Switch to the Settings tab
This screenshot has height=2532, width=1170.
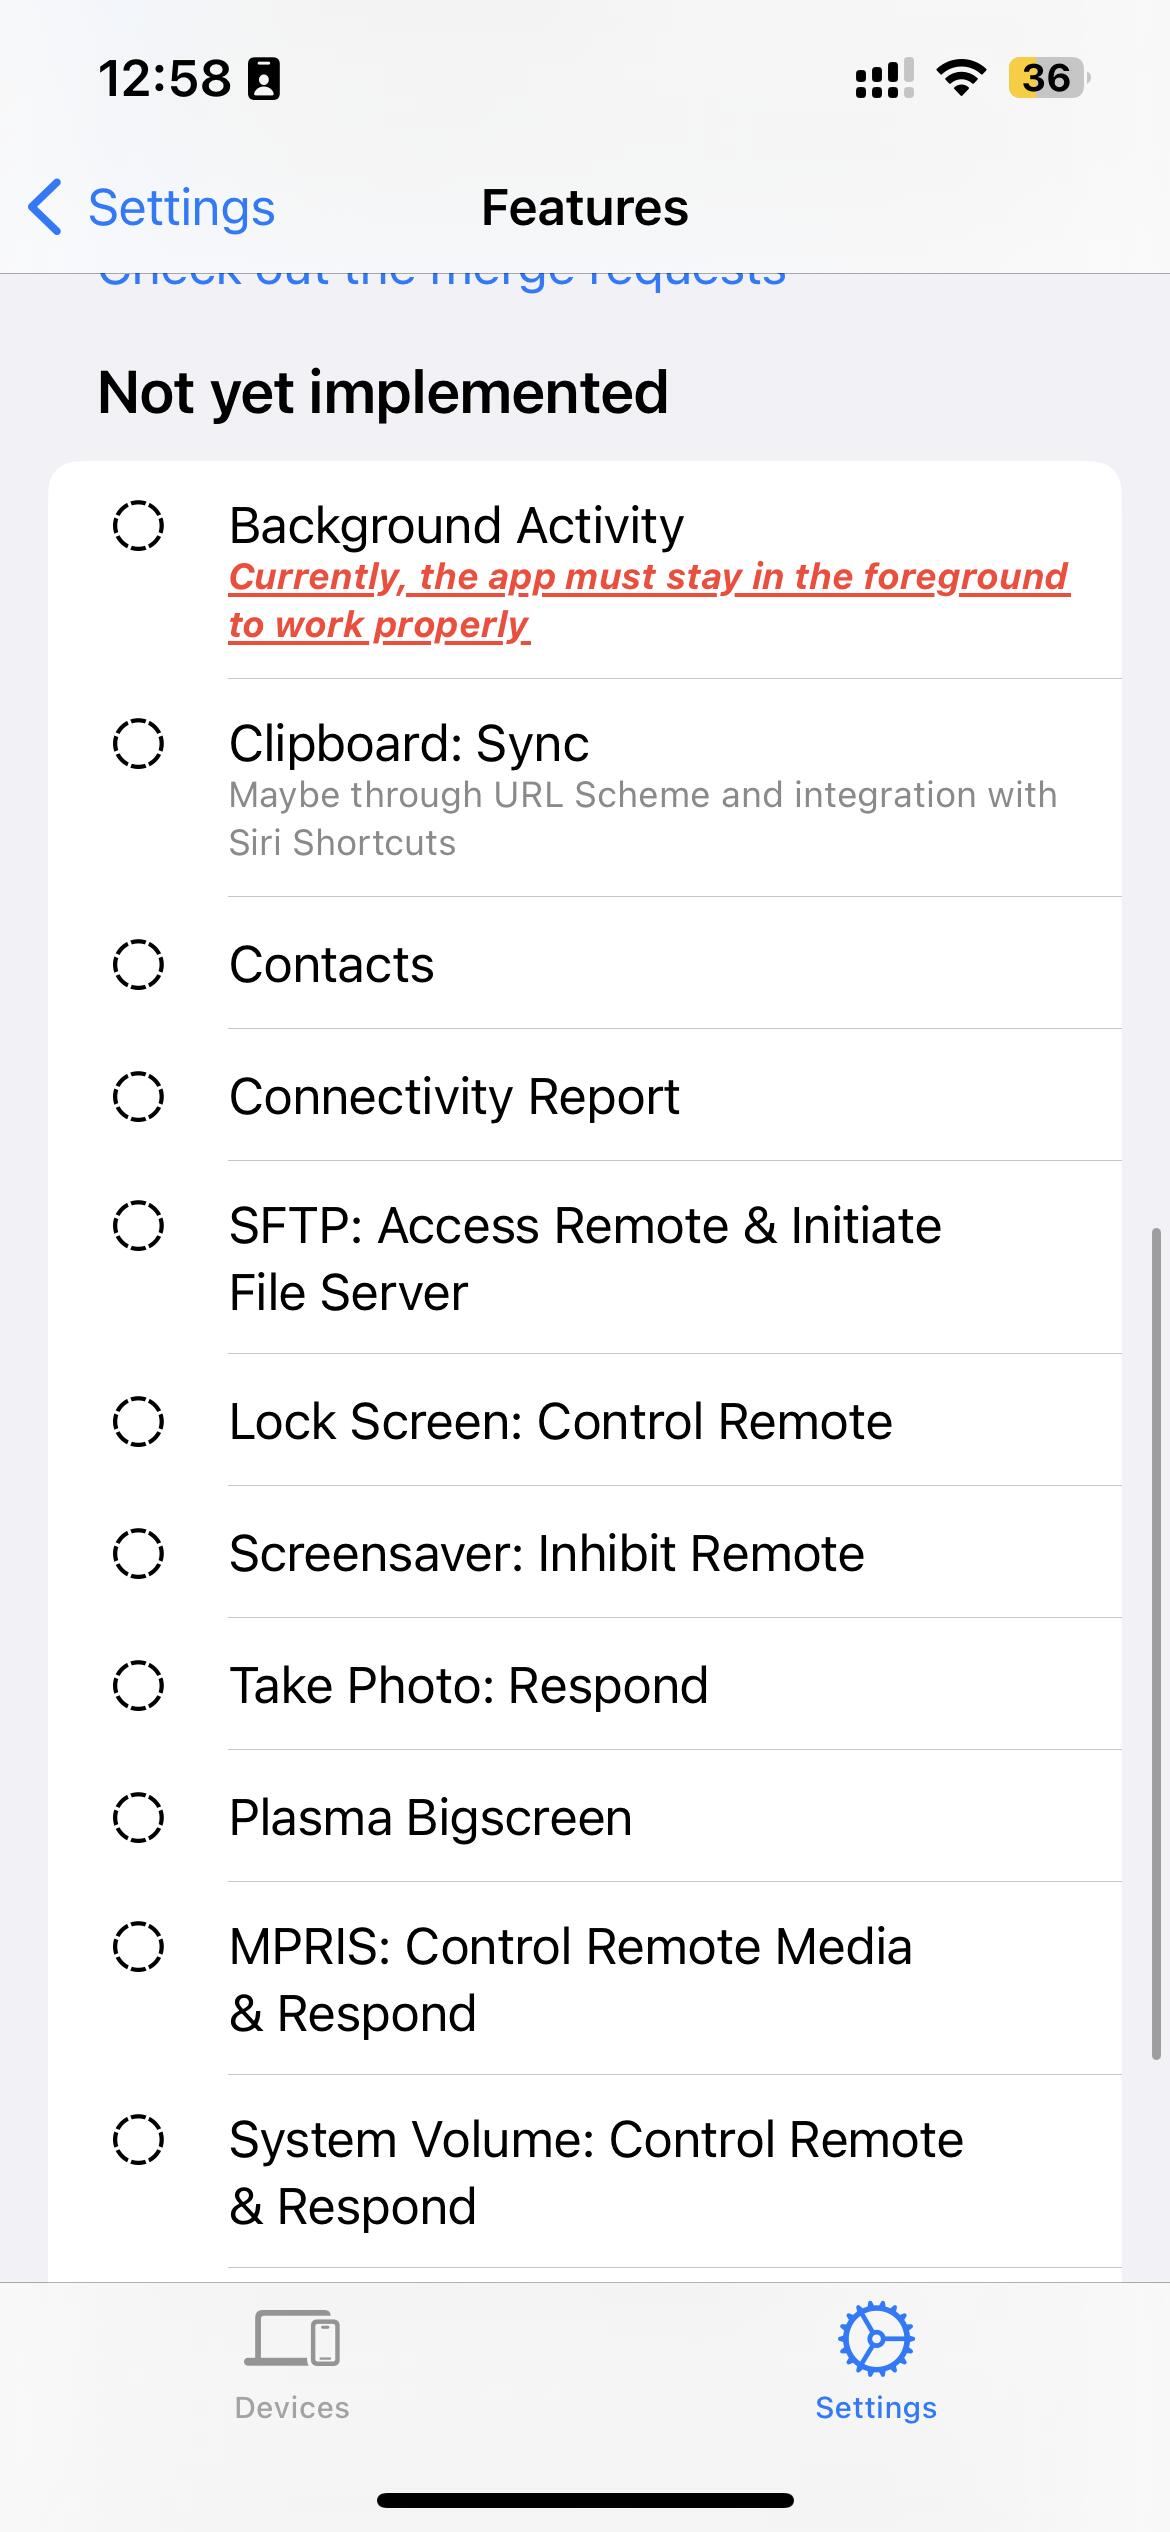coord(876,2364)
